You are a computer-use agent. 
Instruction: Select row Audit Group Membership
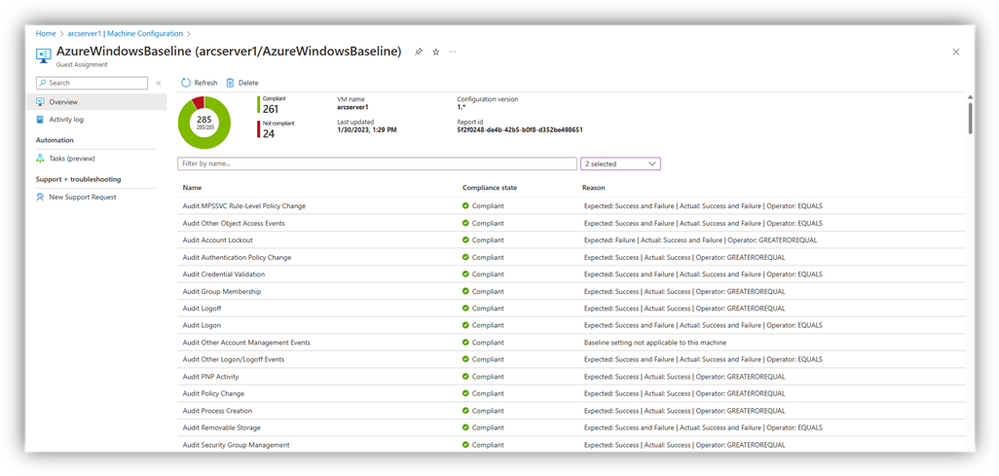(x=571, y=291)
